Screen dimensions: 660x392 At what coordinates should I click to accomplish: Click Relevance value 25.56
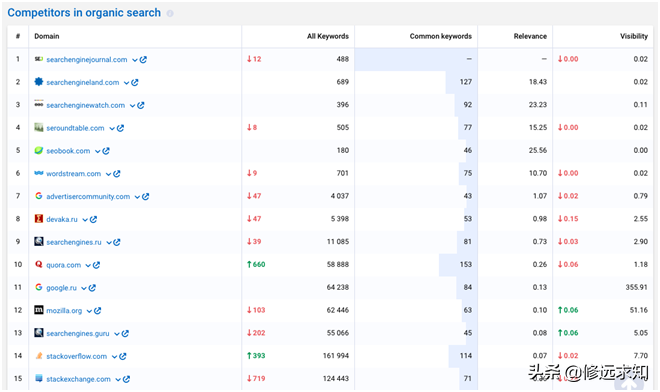(x=538, y=150)
